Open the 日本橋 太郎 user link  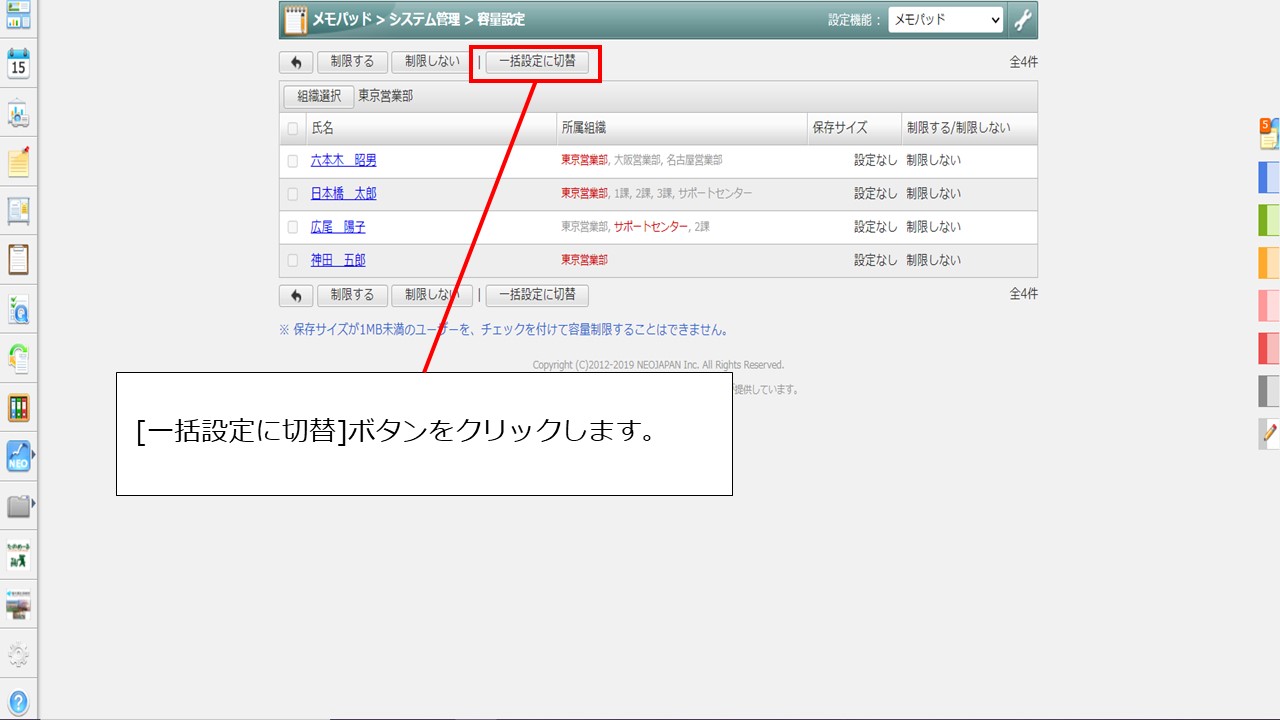pos(343,193)
